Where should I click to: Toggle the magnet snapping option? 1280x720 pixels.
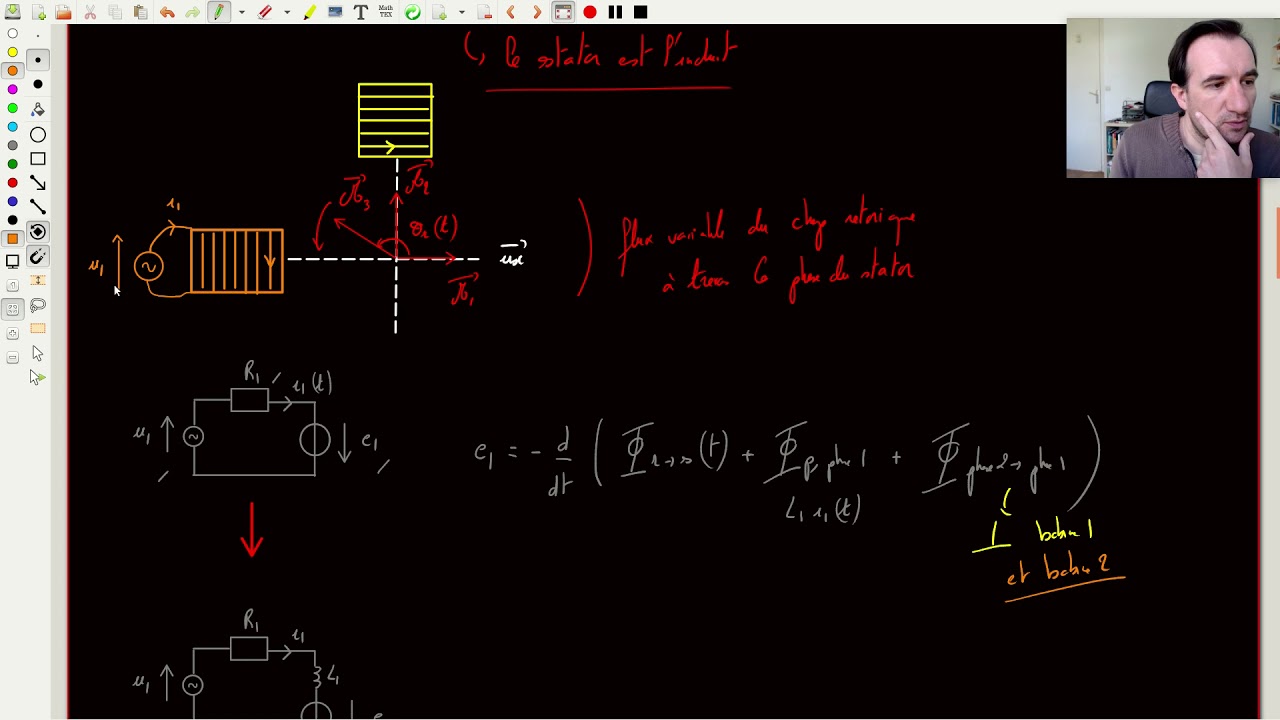37,256
